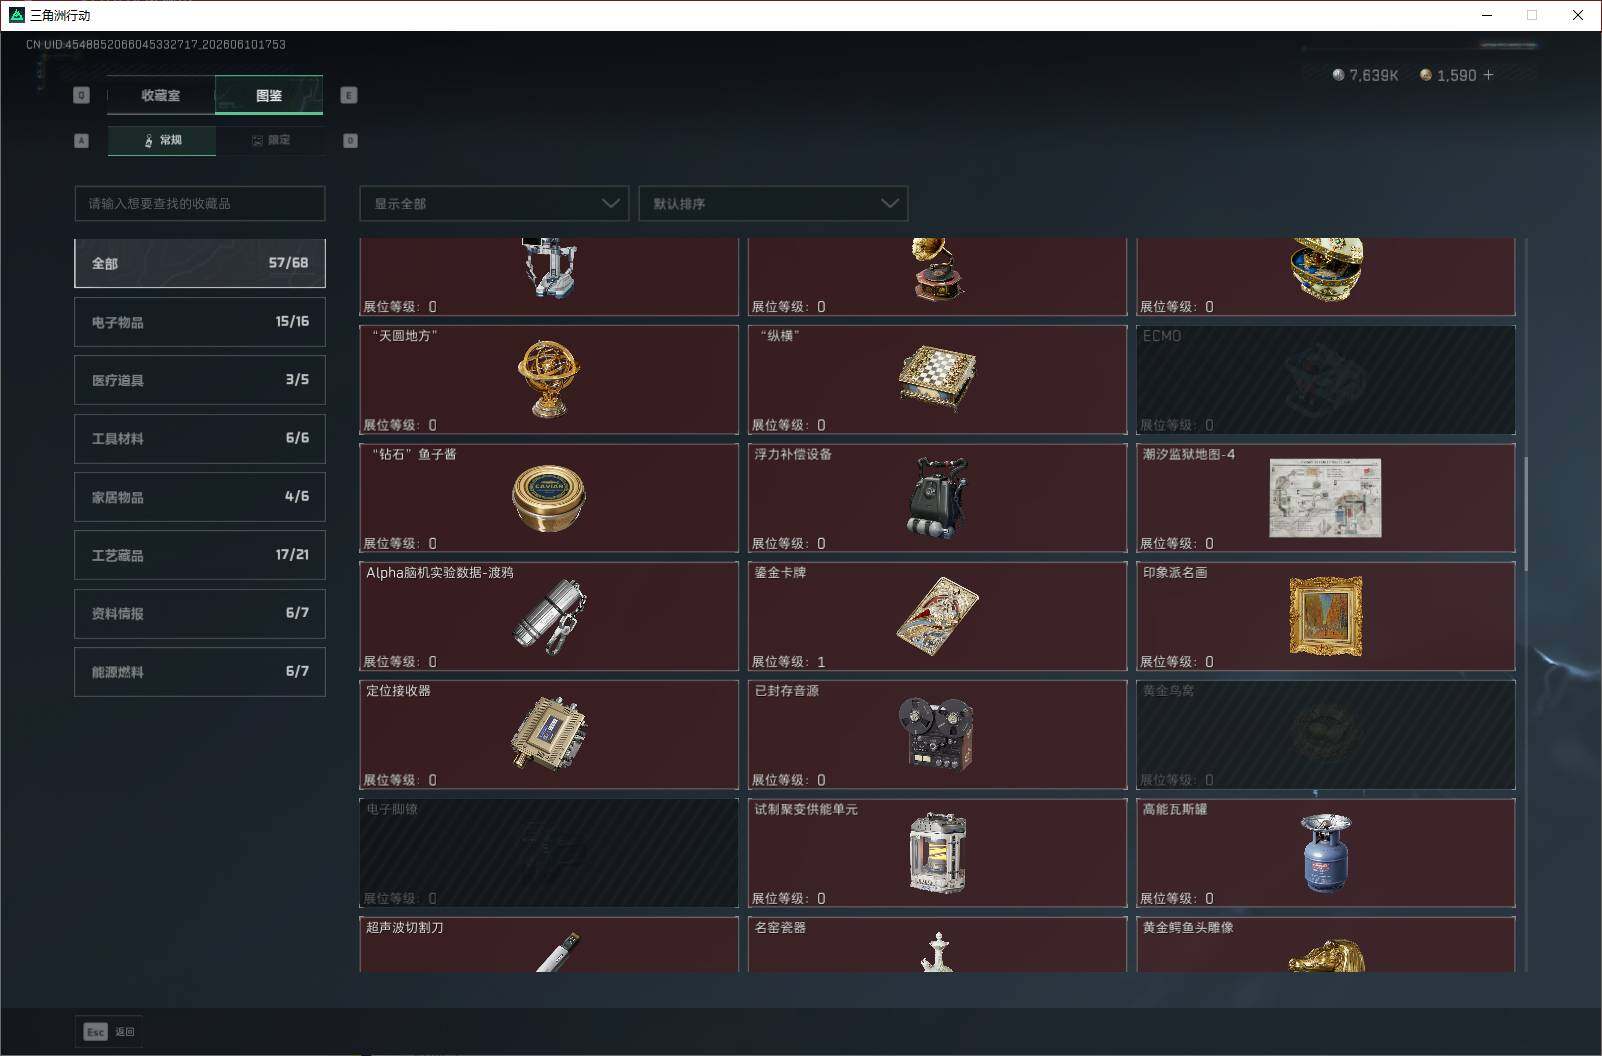This screenshot has height=1056, width=1602.
Task: Select the "纵横" chess board collectible
Action: 937,380
